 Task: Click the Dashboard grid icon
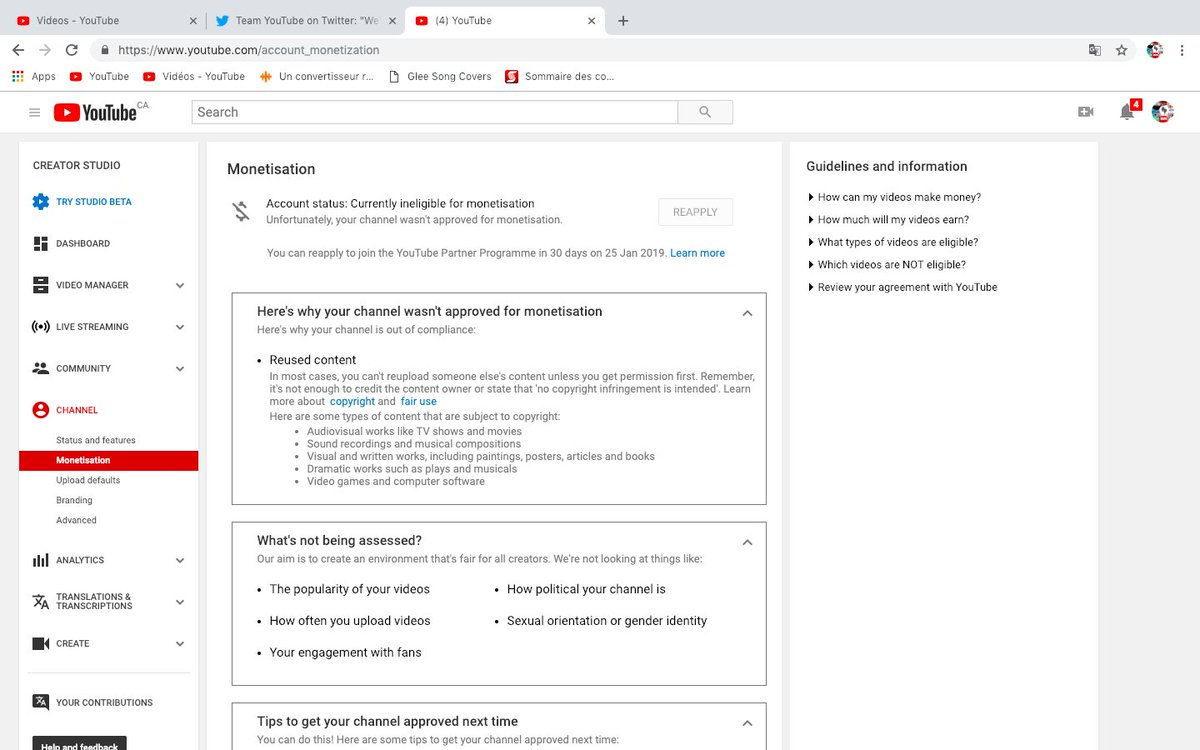tap(41, 244)
